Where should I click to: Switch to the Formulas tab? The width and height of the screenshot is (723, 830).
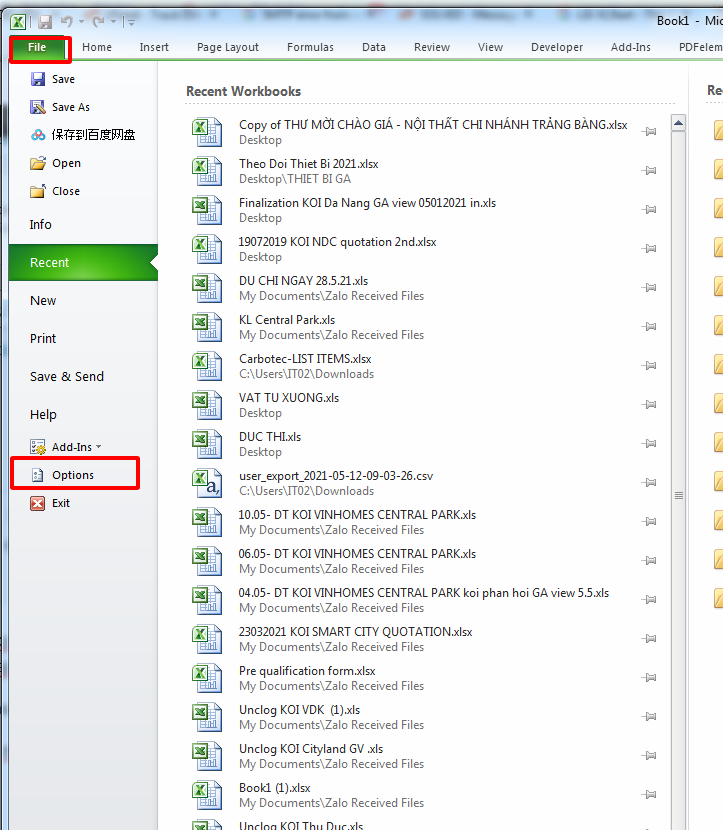click(x=310, y=48)
